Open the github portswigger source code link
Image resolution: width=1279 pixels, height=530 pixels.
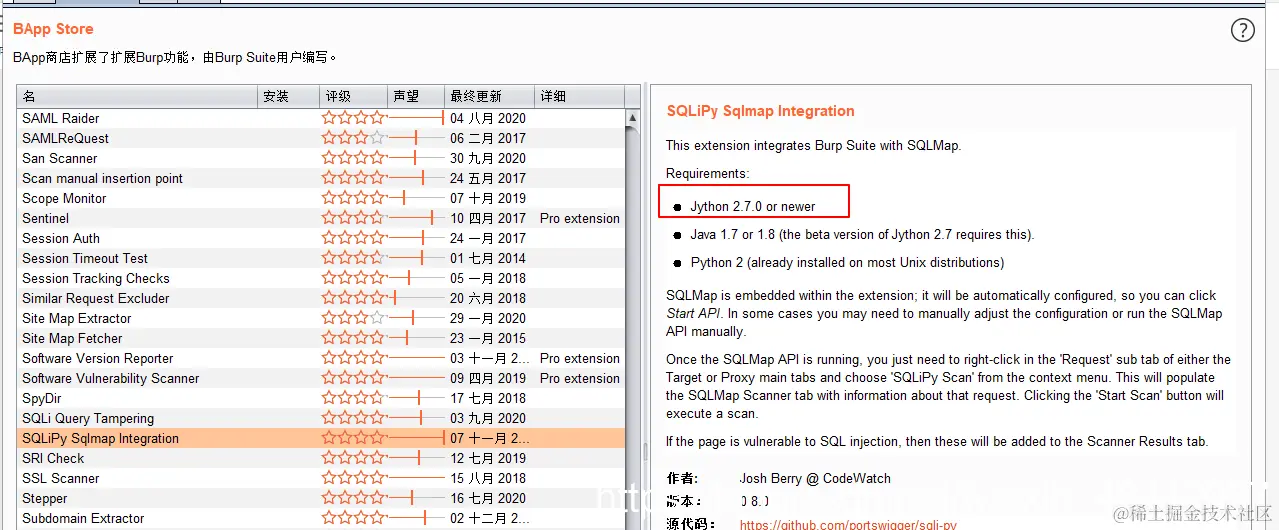(848, 524)
